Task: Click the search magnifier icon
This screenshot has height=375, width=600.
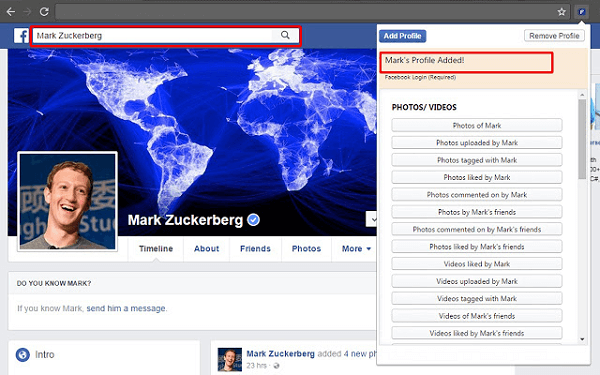Action: click(285, 35)
